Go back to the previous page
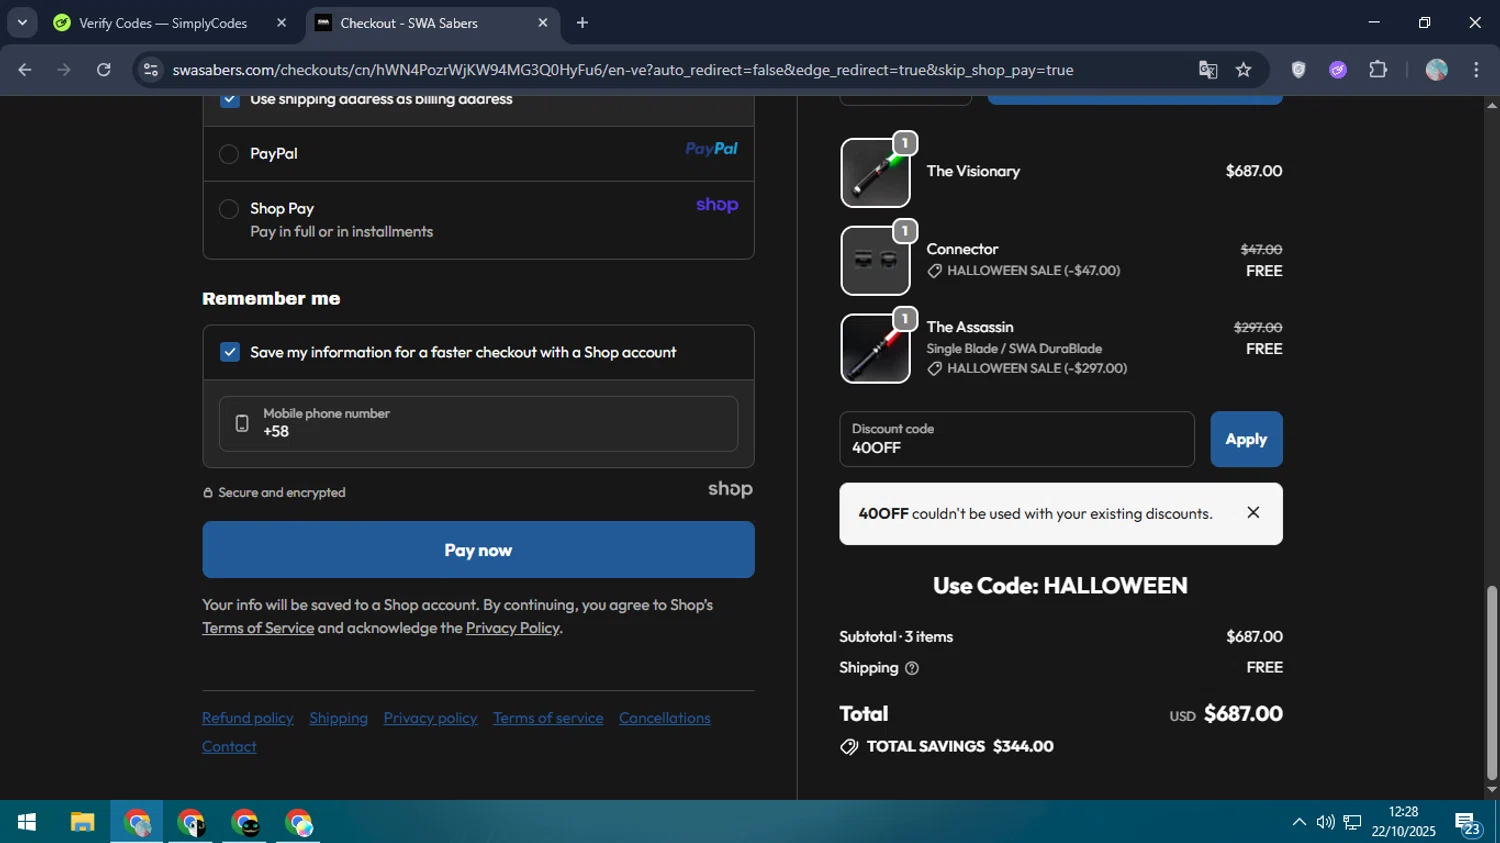Screen dimensions: 1500x843 25,70
